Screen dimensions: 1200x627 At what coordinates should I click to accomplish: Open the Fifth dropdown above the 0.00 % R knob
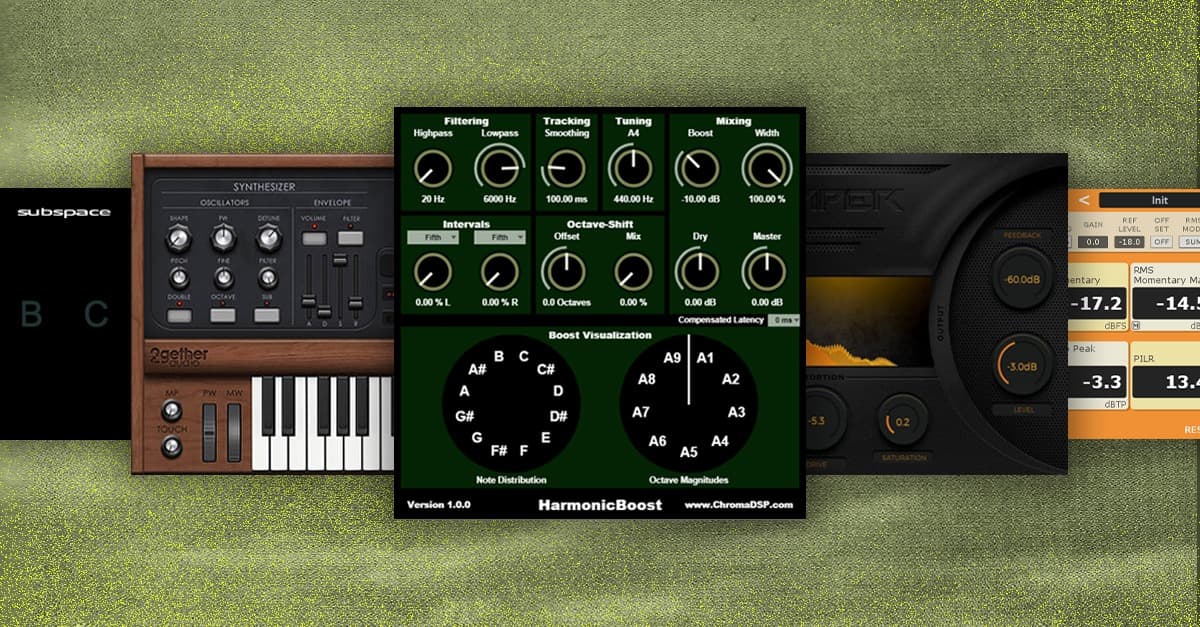pyautogui.click(x=499, y=238)
